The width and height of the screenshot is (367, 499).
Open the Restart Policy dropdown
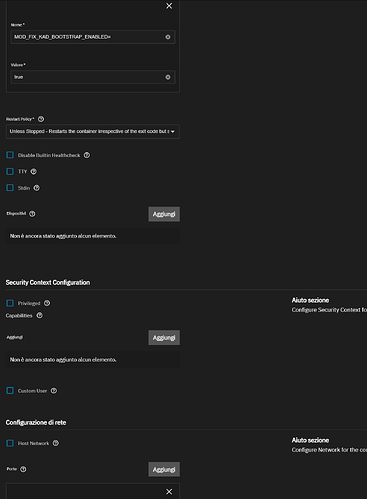[93, 131]
